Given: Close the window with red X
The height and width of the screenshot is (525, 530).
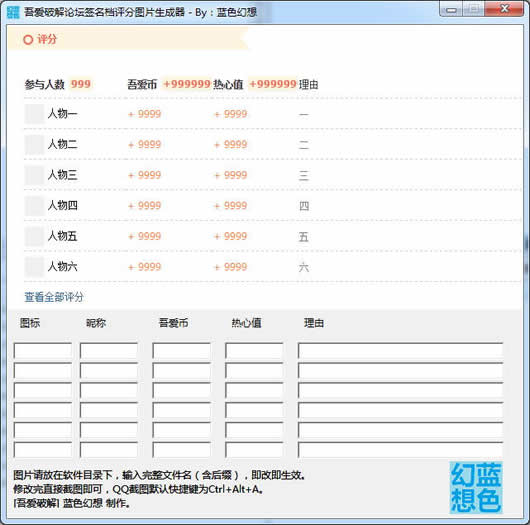Looking at the screenshot, I should click(x=505, y=9).
